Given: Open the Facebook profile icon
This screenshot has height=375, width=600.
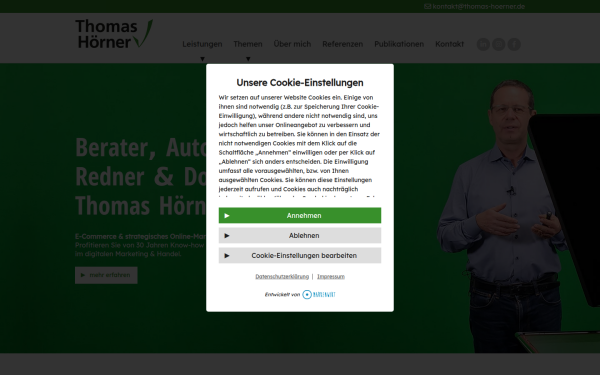Looking at the screenshot, I should point(514,44).
